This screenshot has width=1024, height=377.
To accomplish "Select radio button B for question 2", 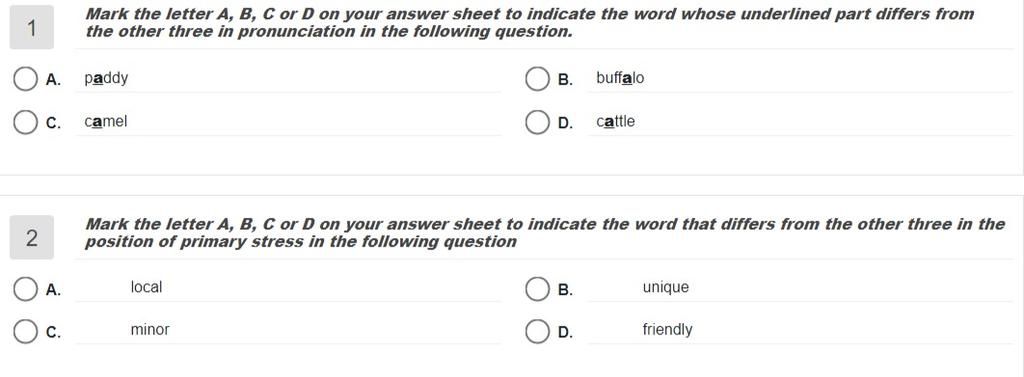I will tap(537, 289).
